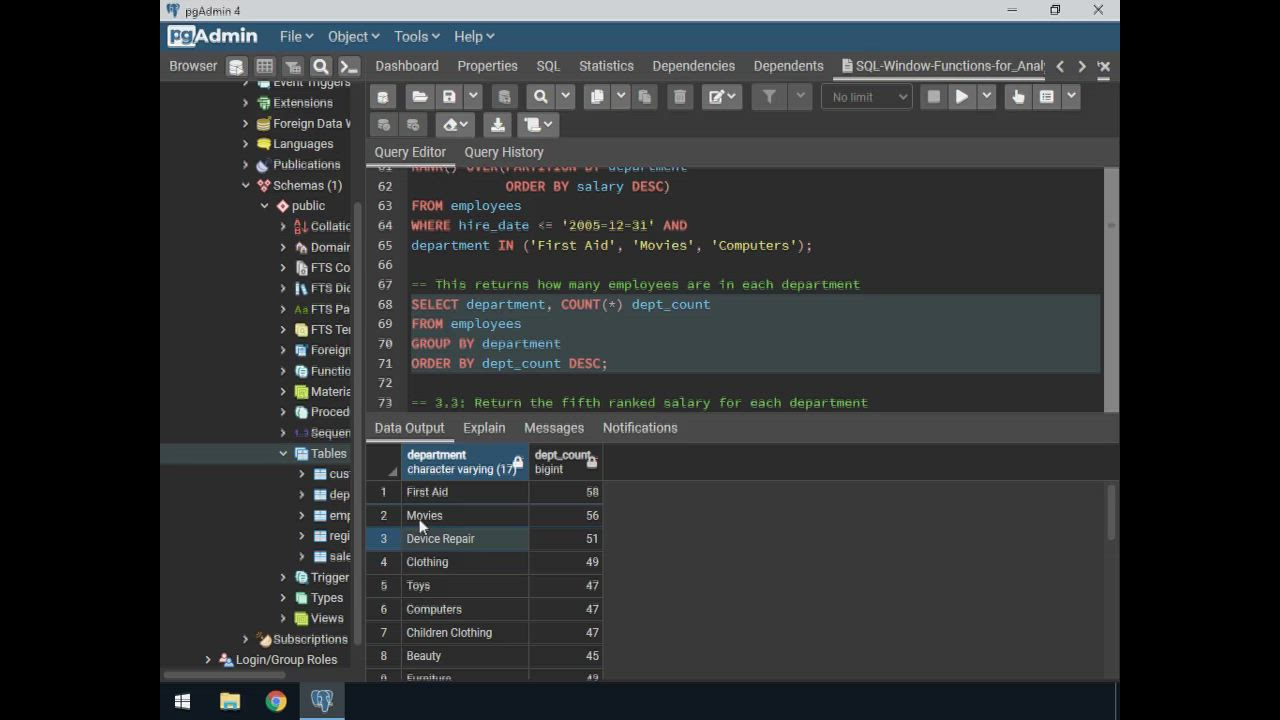This screenshot has height=720, width=1280.
Task: Switch to the Query History tab
Action: point(503,152)
